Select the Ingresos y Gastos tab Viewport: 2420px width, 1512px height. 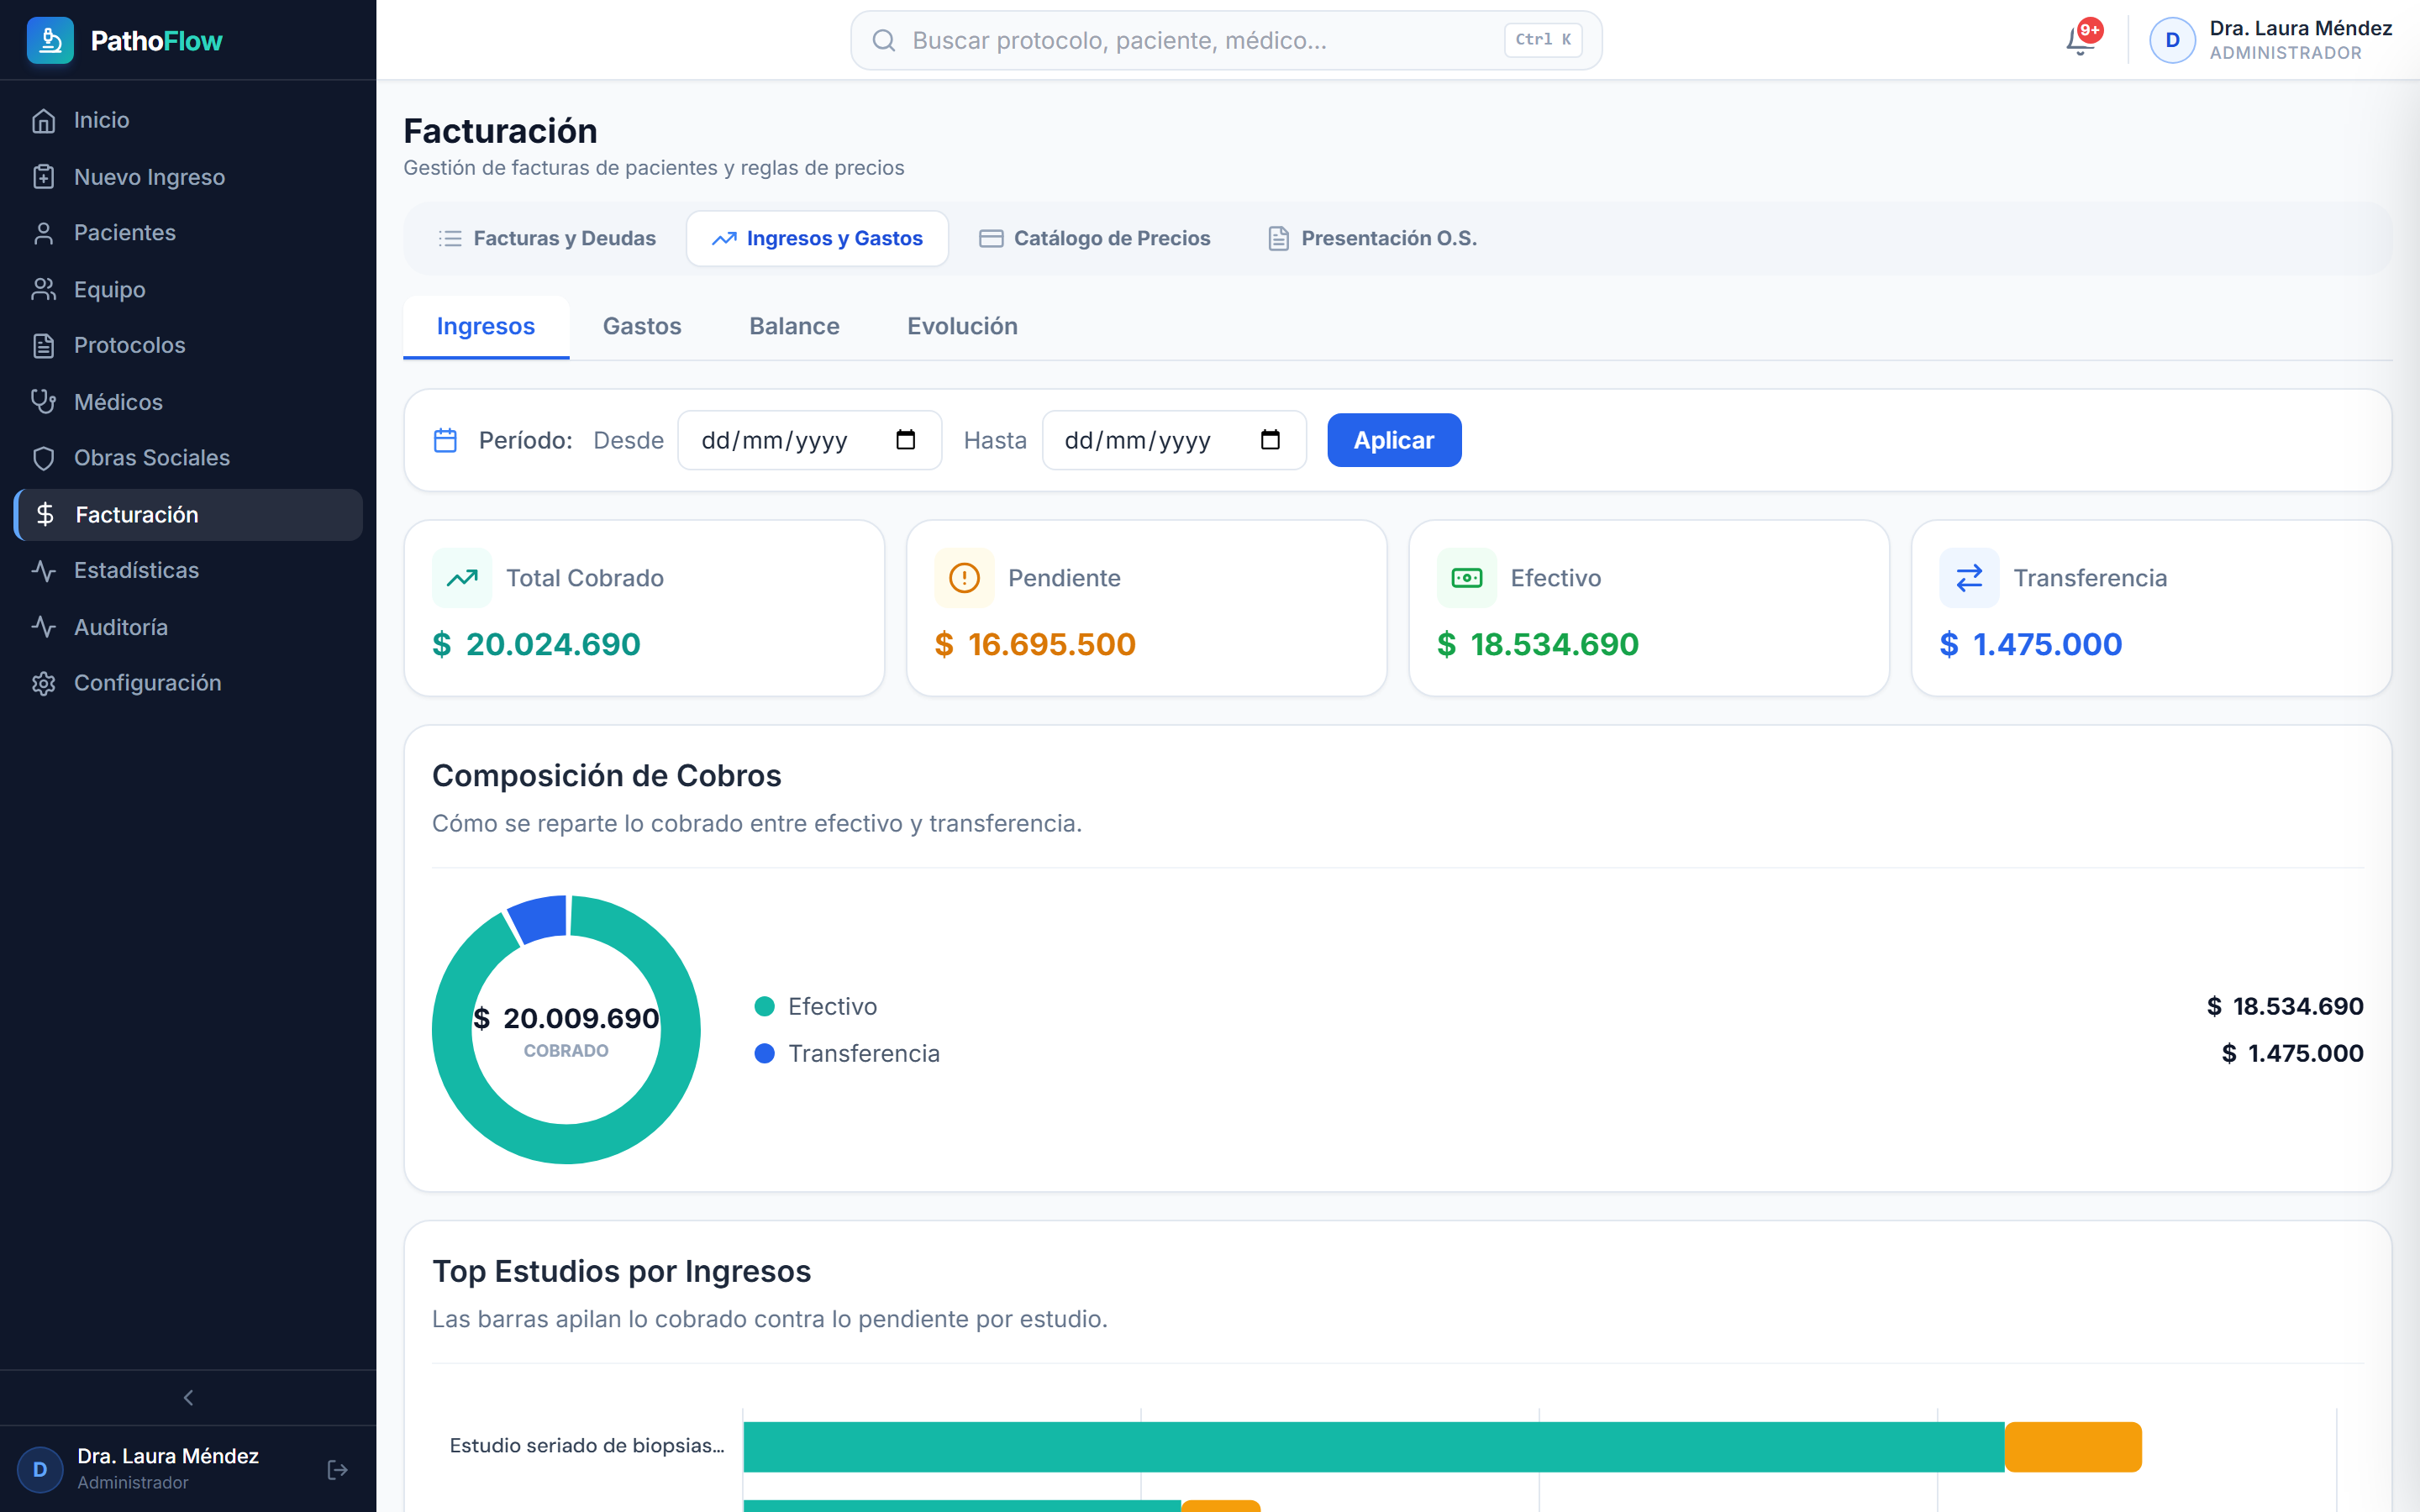click(817, 238)
